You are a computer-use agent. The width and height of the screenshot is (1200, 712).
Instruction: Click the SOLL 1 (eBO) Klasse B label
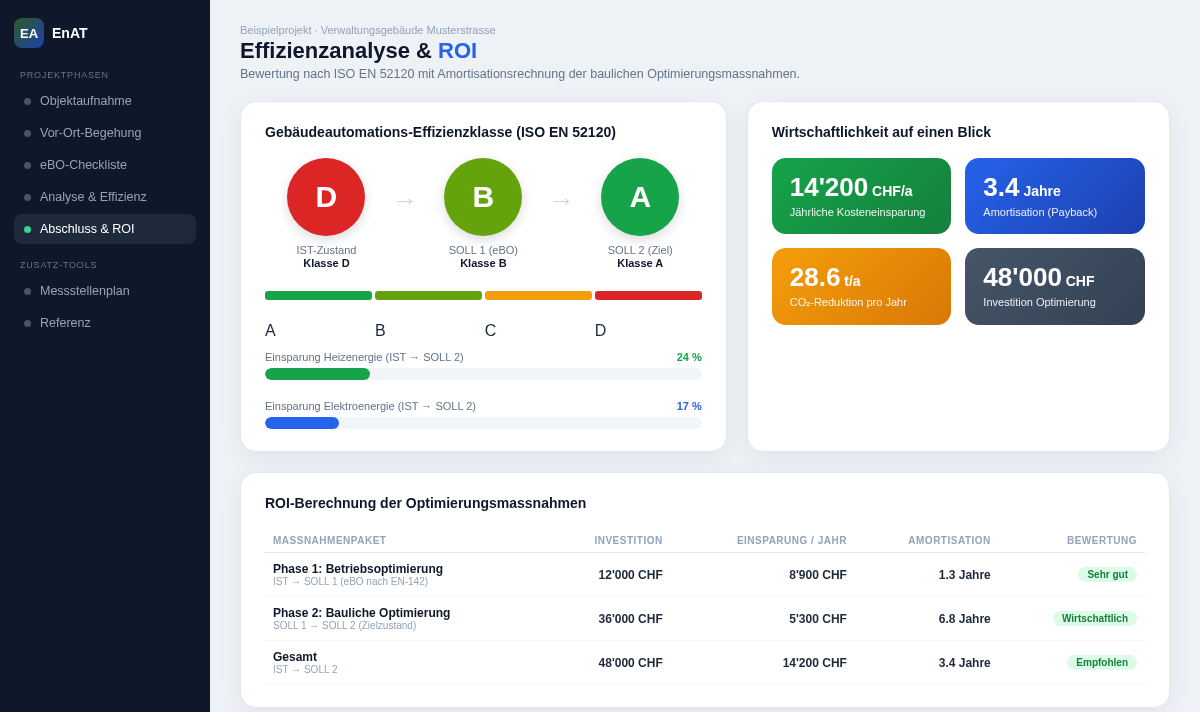(x=483, y=257)
